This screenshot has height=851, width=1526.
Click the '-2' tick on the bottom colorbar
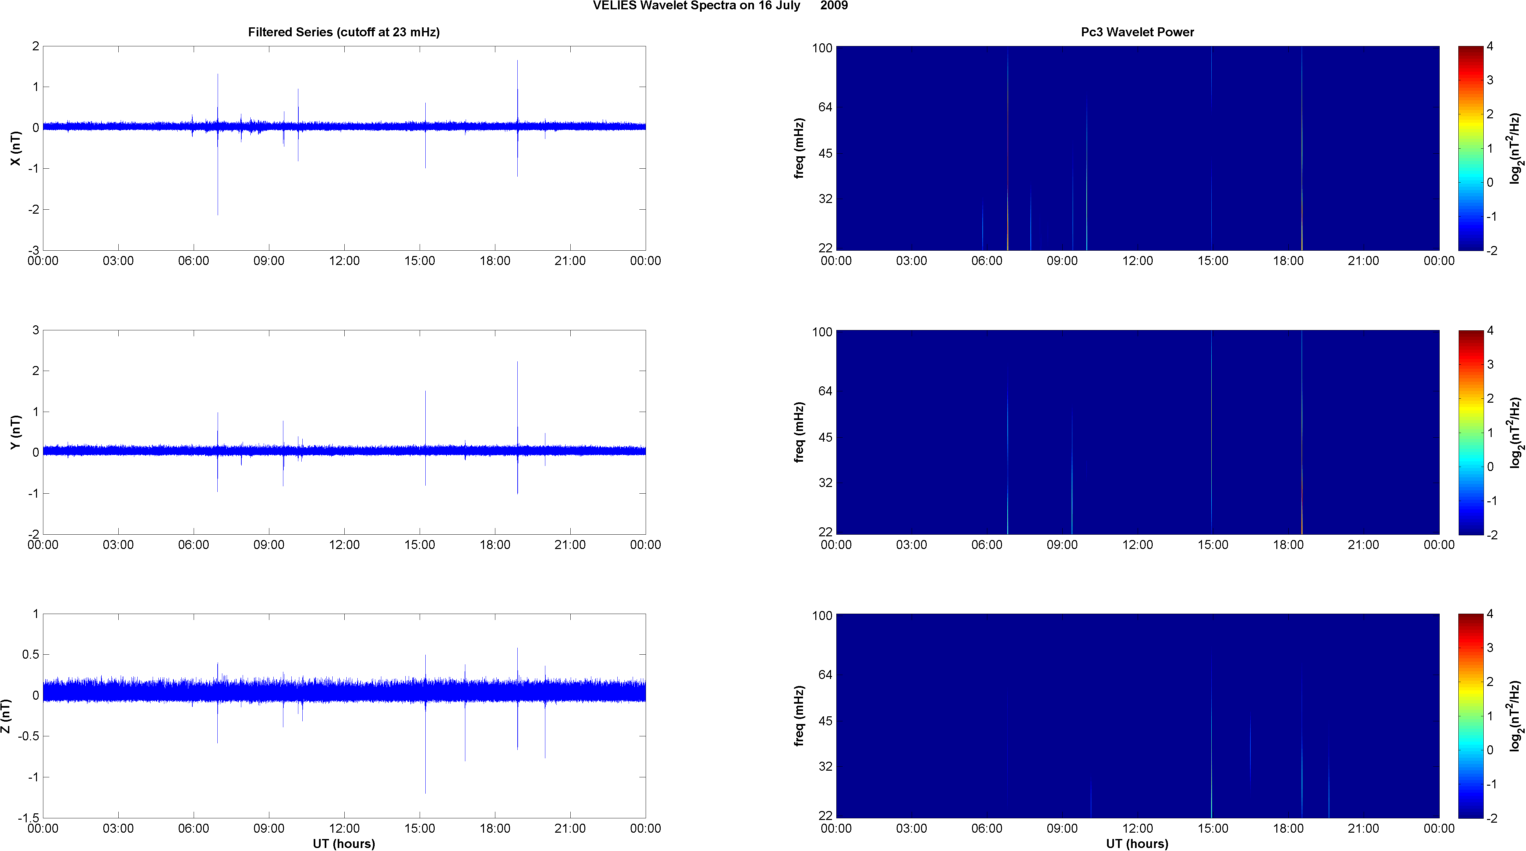(1491, 818)
